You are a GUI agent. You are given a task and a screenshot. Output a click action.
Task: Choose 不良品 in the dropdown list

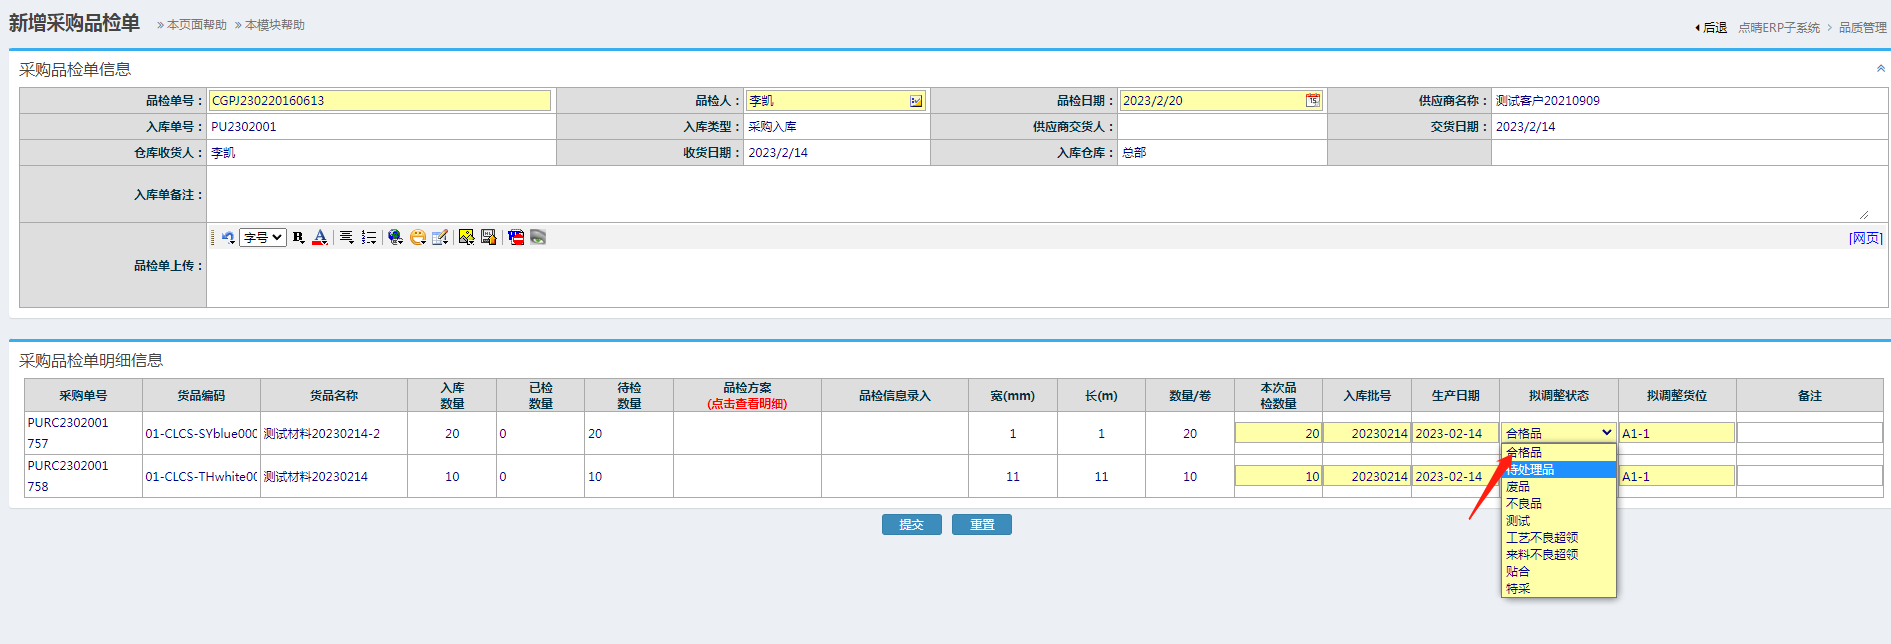(x=1524, y=504)
